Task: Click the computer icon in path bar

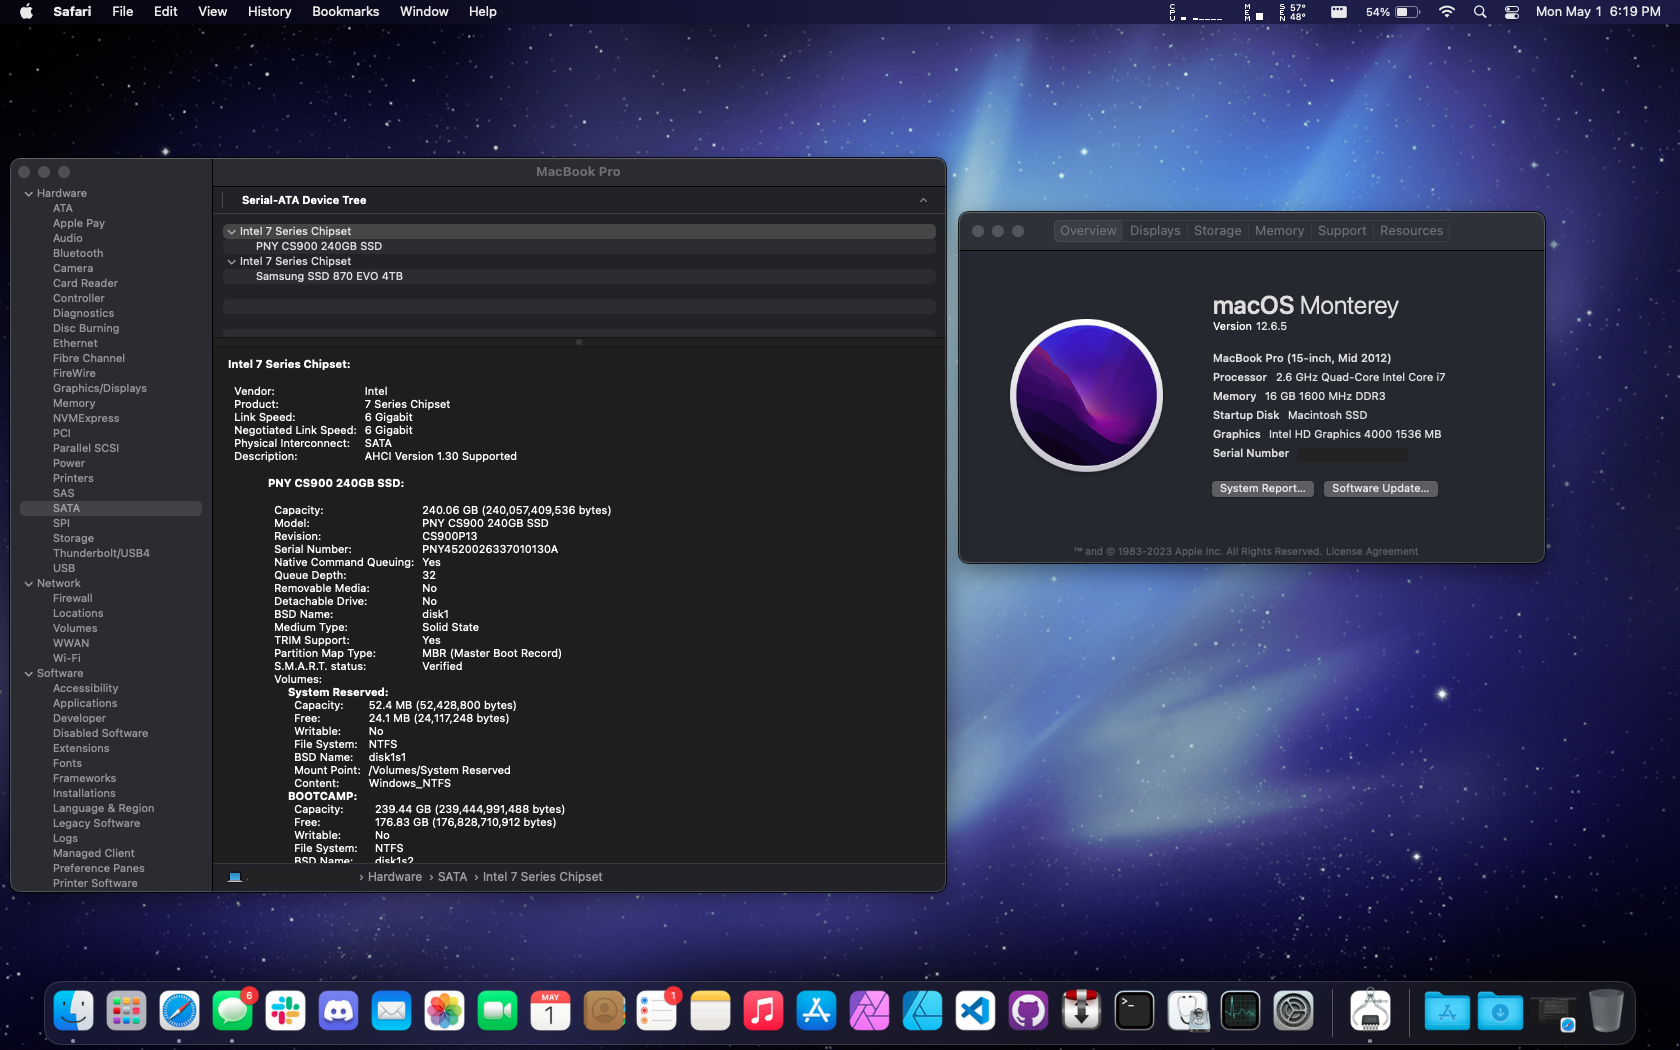Action: coord(235,877)
